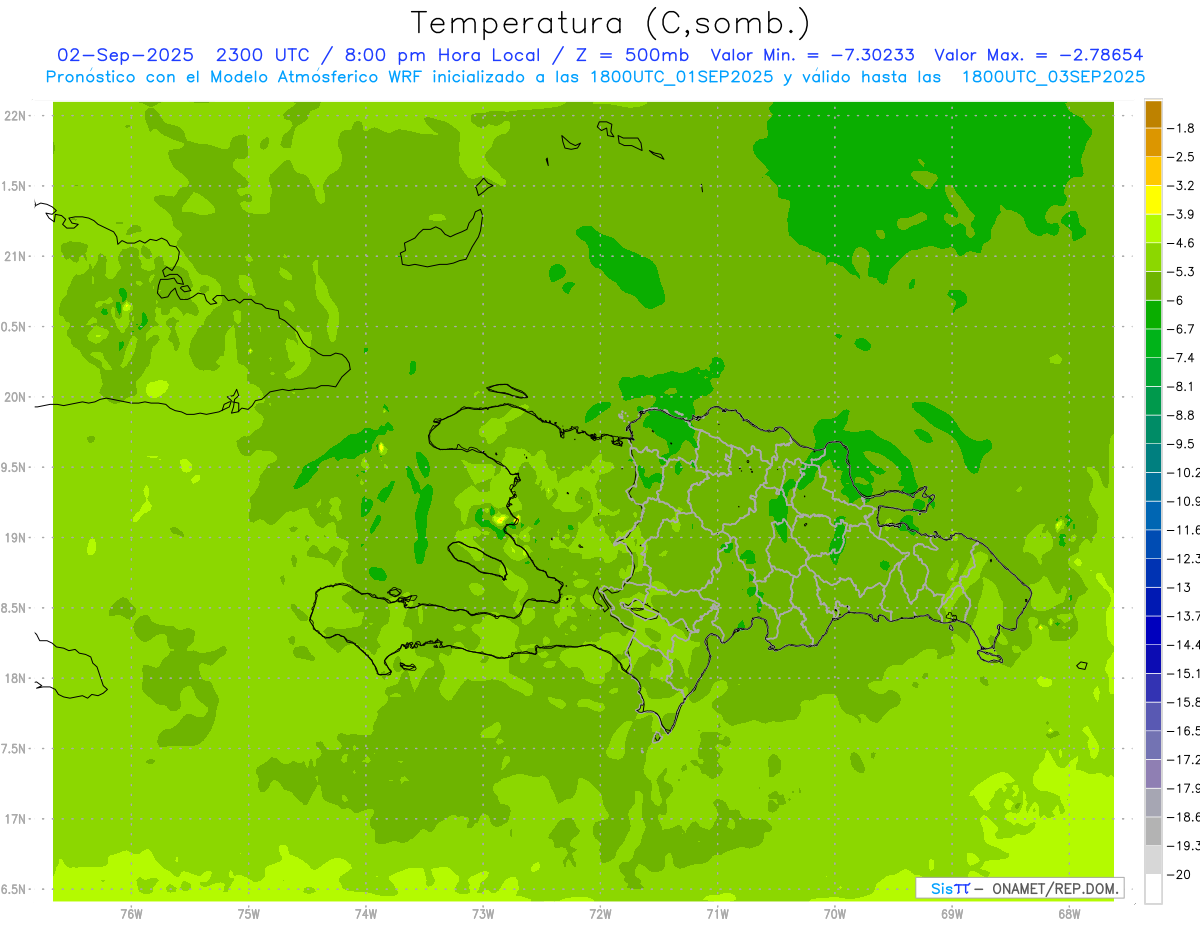The image size is (1200, 927).
Task: Select the date text "02-Sep-2025"
Action: [125, 55]
